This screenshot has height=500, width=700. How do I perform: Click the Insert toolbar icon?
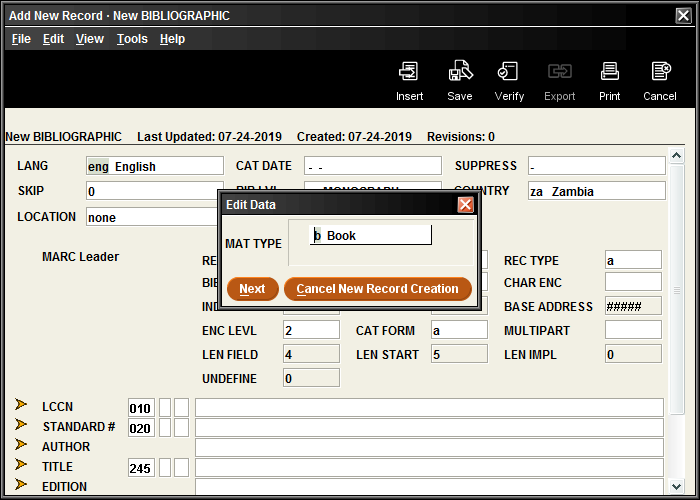[409, 71]
